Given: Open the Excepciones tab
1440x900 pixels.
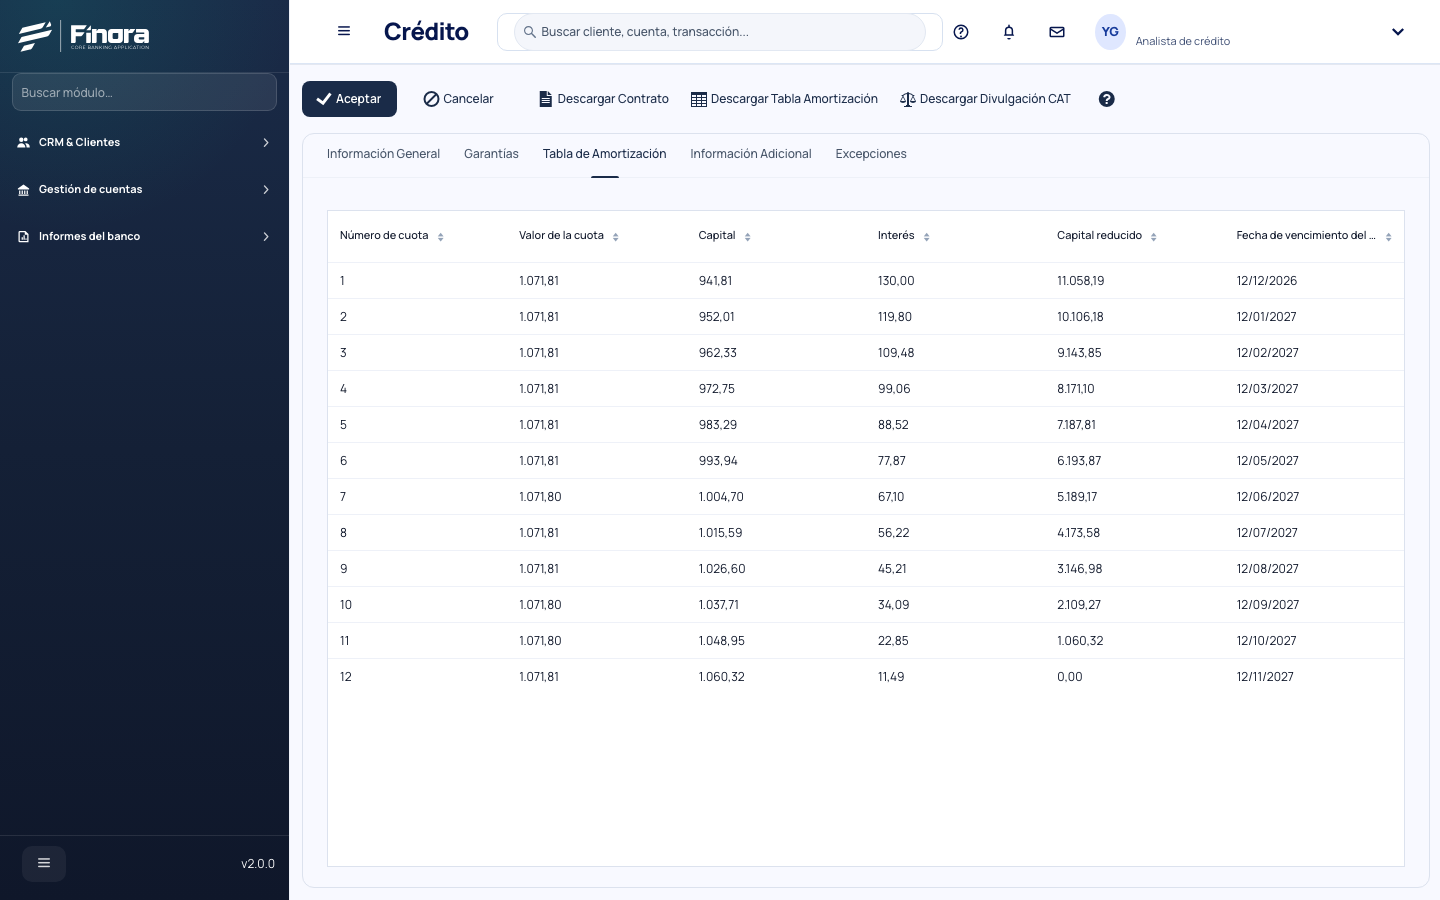Looking at the screenshot, I should pyautogui.click(x=871, y=154).
